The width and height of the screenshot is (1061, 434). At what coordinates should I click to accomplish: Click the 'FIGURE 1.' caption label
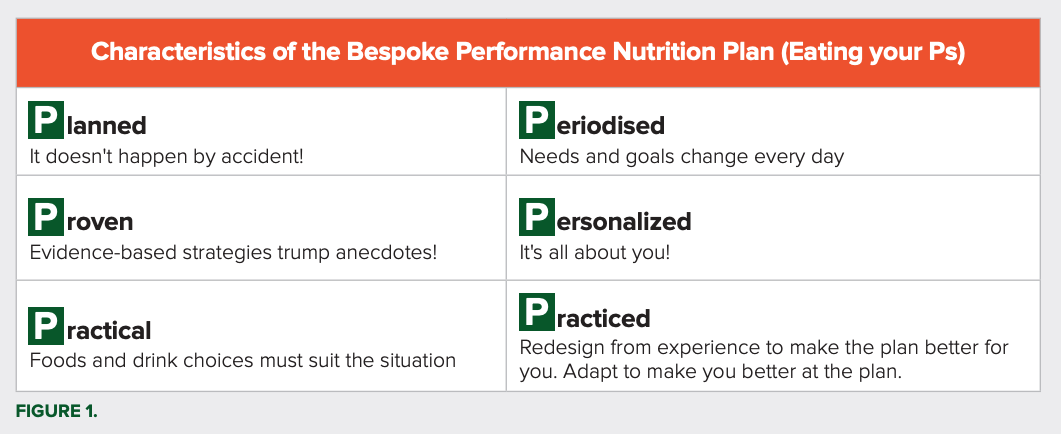click(57, 412)
